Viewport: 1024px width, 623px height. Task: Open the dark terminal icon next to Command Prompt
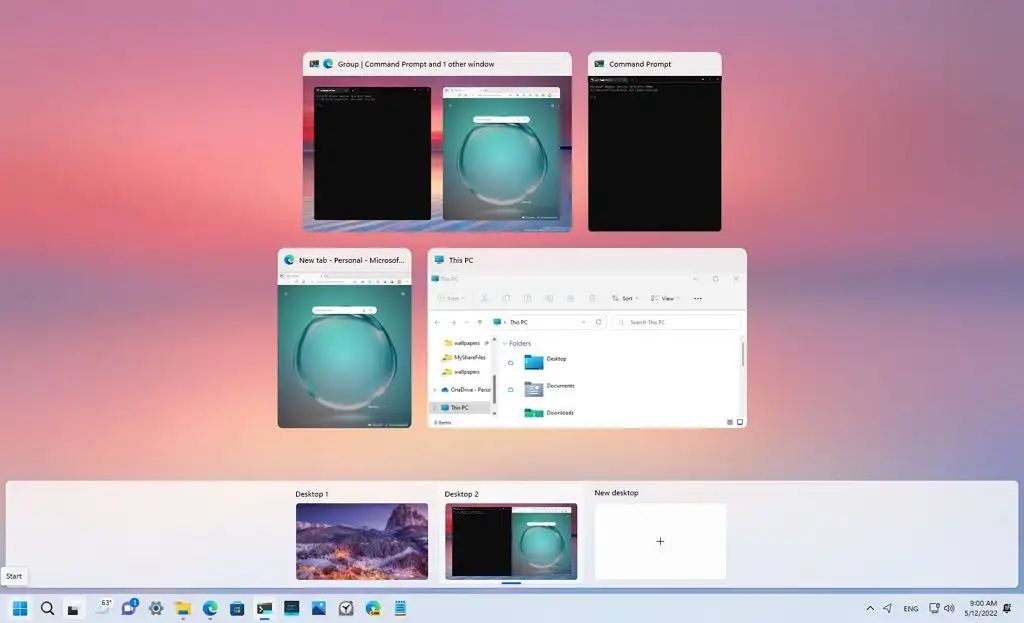291,609
